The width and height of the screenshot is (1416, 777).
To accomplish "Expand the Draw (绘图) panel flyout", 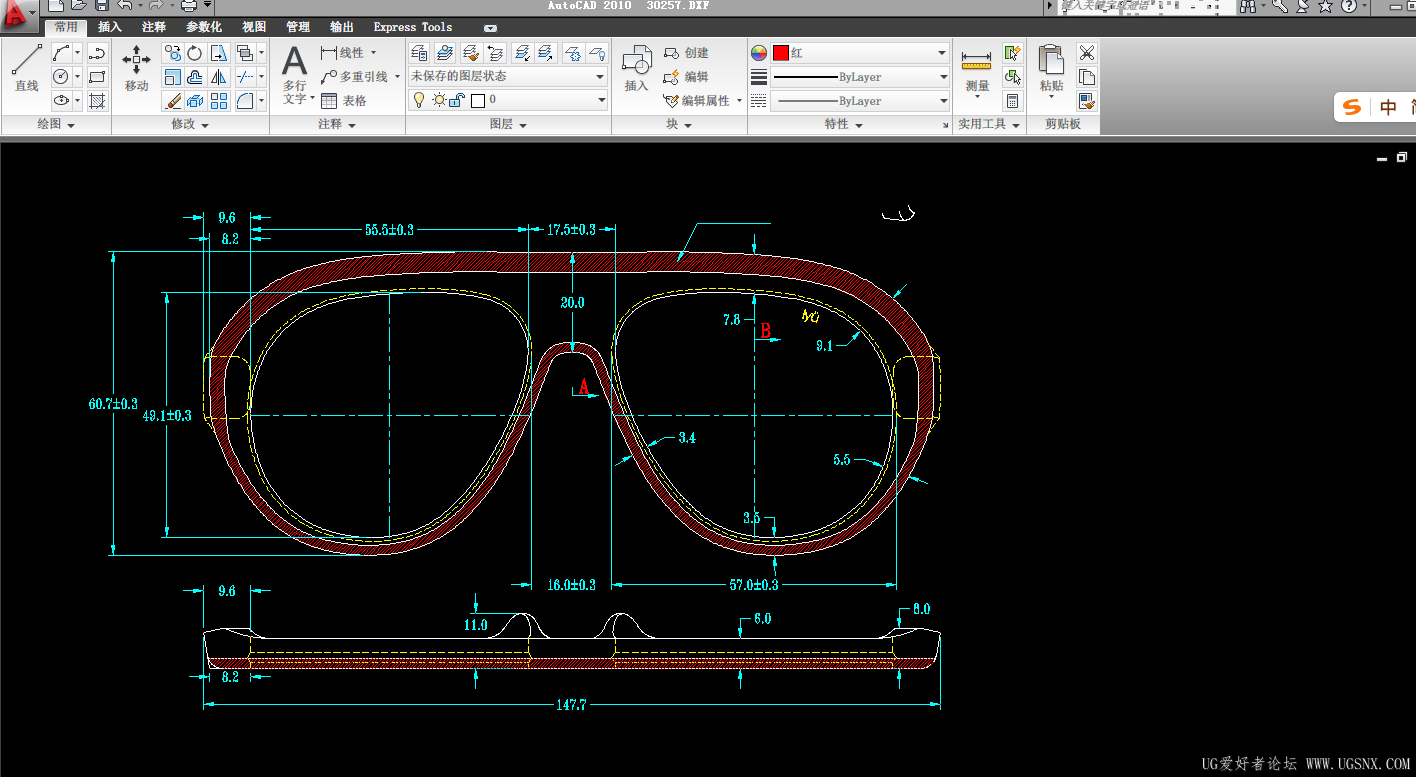I will click(x=56, y=125).
